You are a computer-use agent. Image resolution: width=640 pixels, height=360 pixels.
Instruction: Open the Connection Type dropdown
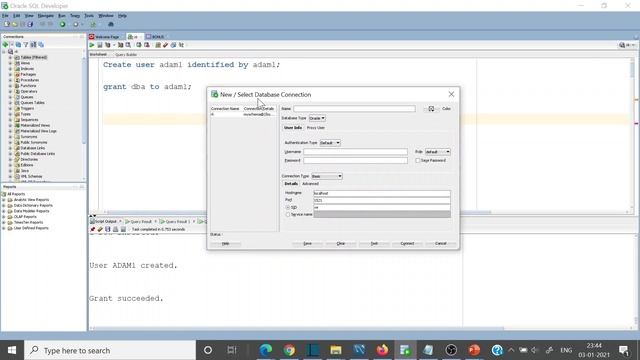[327, 176]
